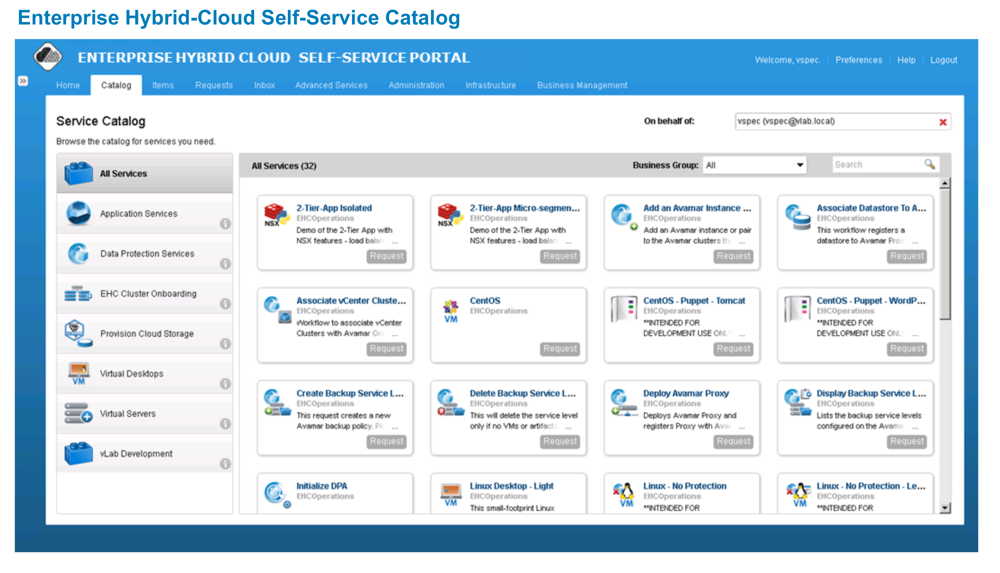Click the Logout link
Screen dimensions: 1000x573
click(943, 59)
